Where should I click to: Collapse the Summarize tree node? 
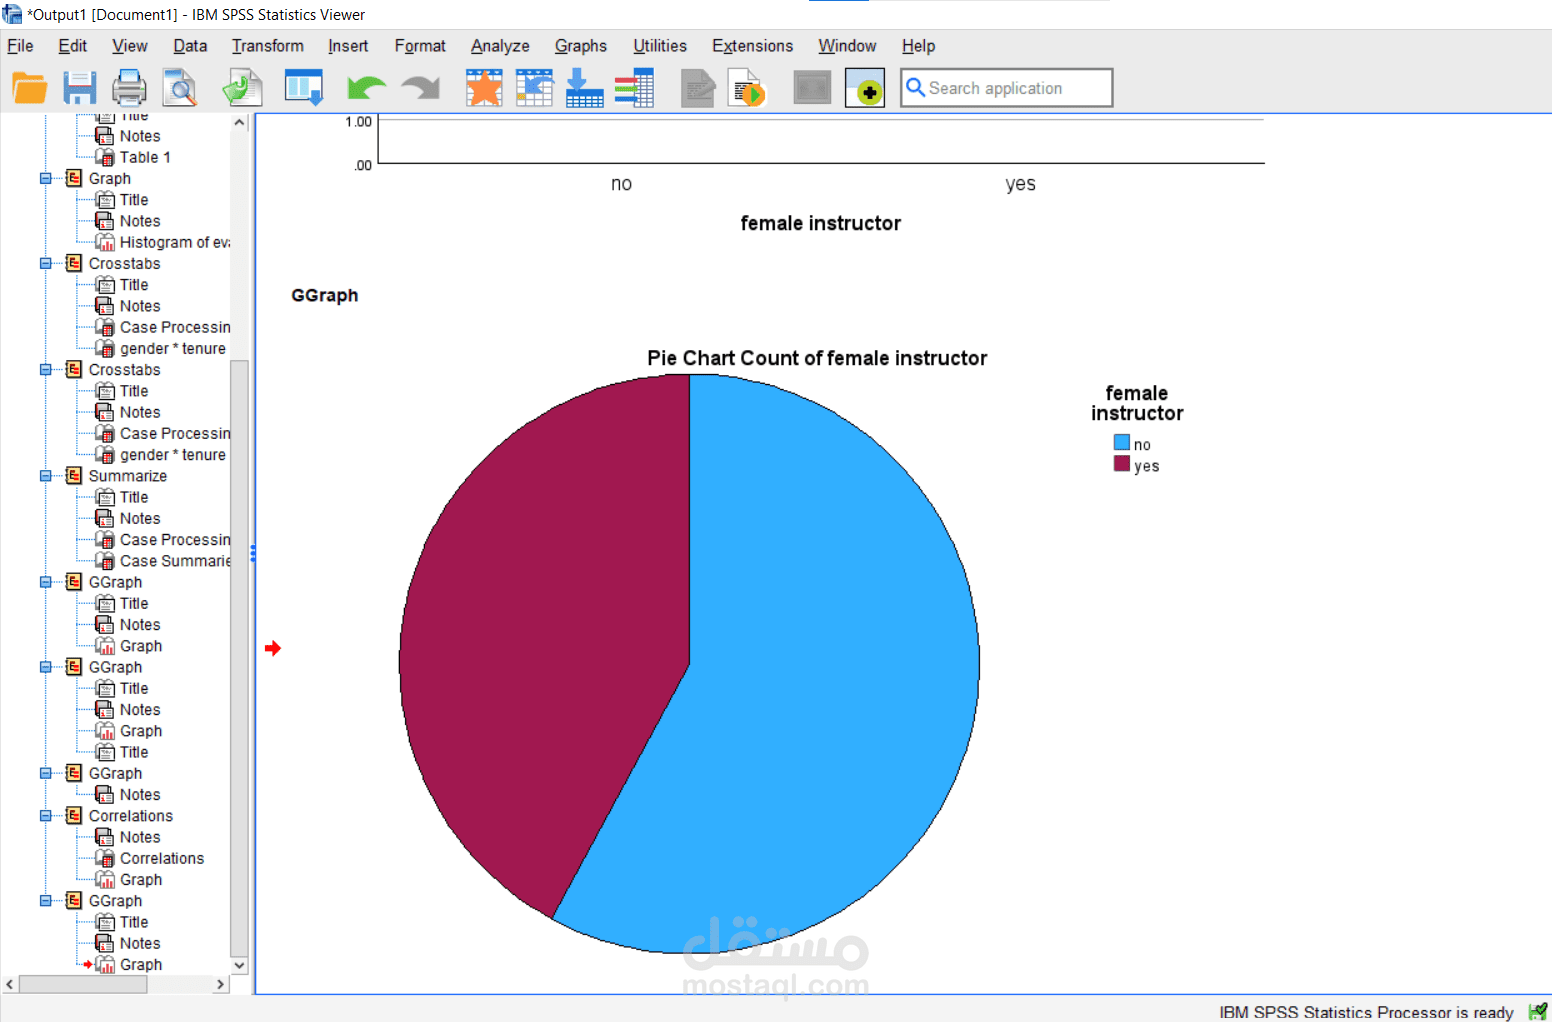click(x=46, y=476)
